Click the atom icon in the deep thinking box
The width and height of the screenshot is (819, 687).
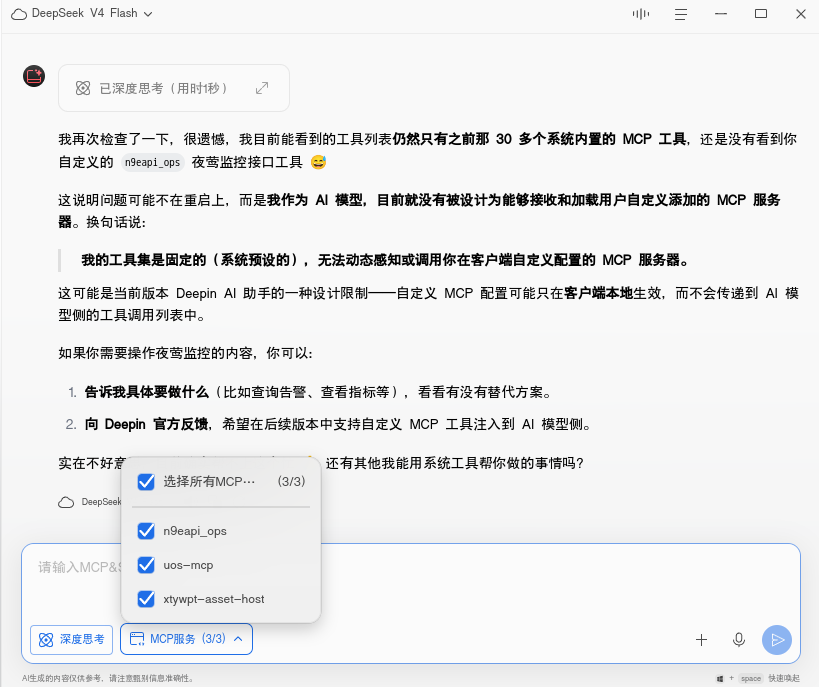click(83, 88)
